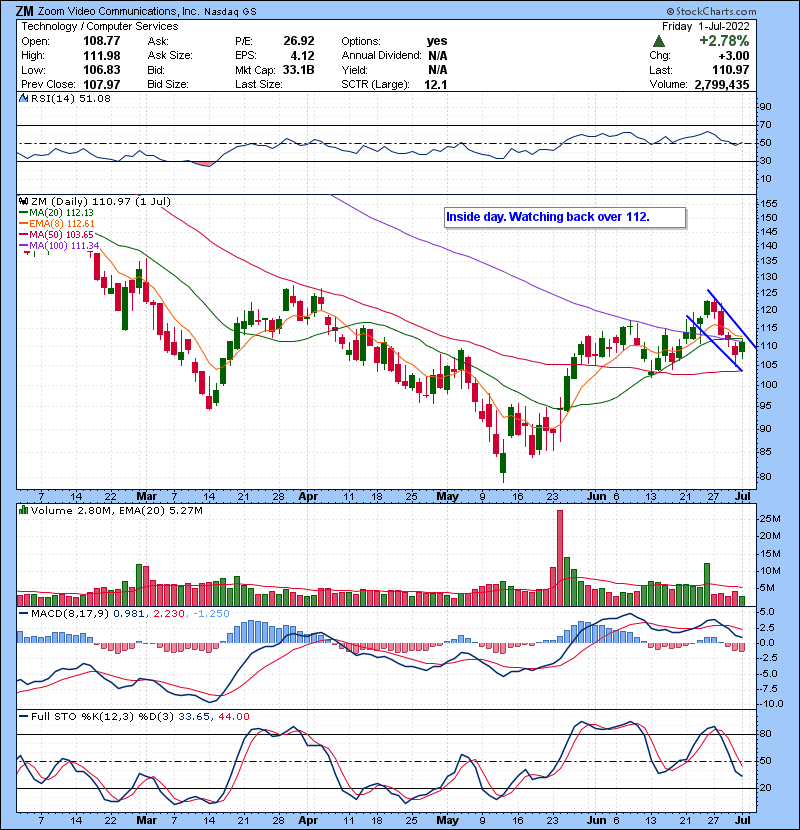Screen dimensions: 800x830
Task: Click the 155 label on the price axis
Action: tap(769, 204)
